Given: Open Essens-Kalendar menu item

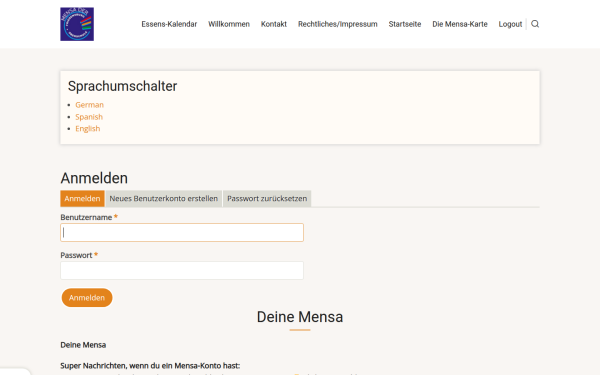Looking at the screenshot, I should (x=169, y=24).
